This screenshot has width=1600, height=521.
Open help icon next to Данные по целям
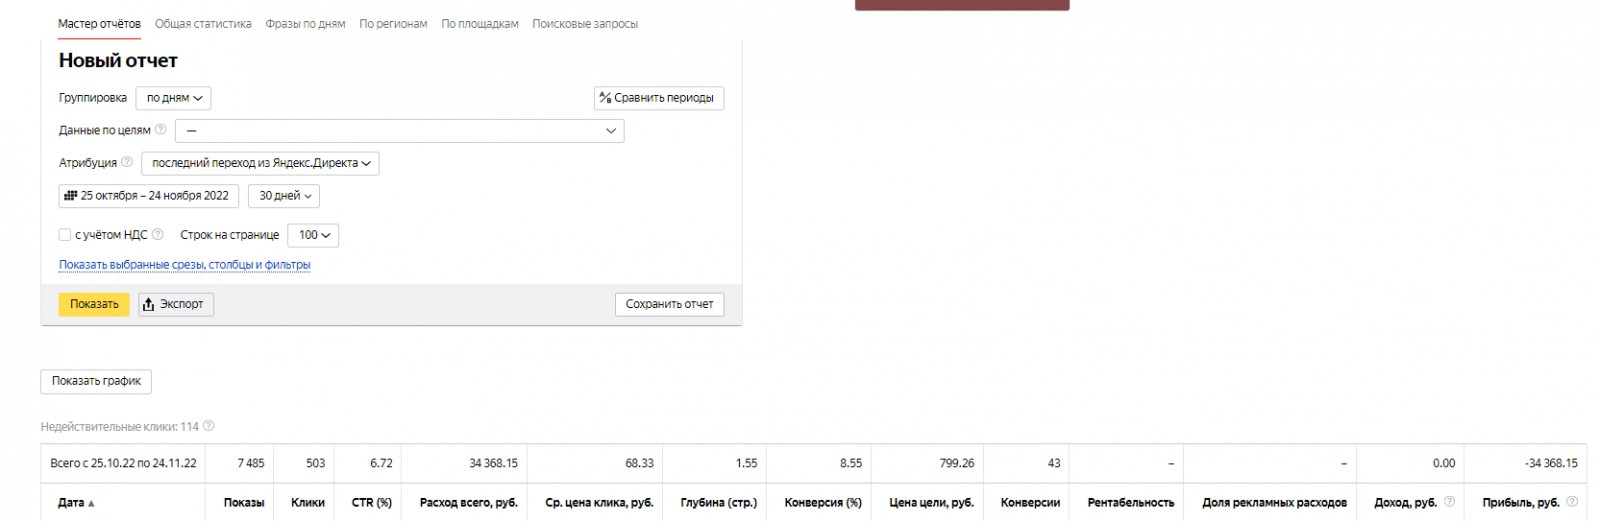click(161, 130)
